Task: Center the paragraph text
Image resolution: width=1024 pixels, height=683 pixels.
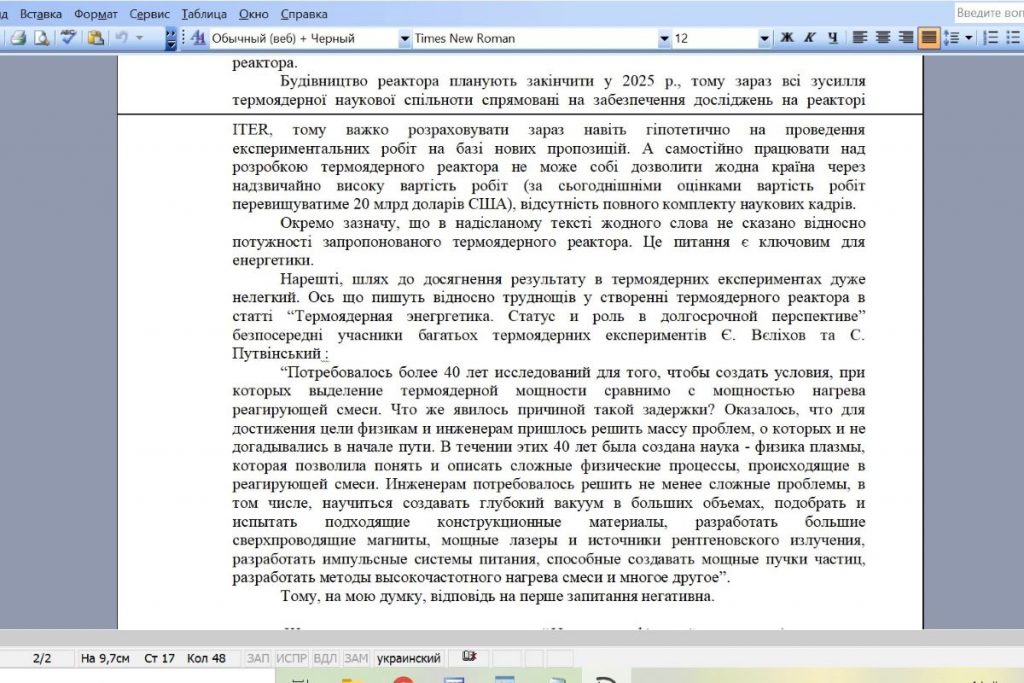Action: [x=883, y=38]
